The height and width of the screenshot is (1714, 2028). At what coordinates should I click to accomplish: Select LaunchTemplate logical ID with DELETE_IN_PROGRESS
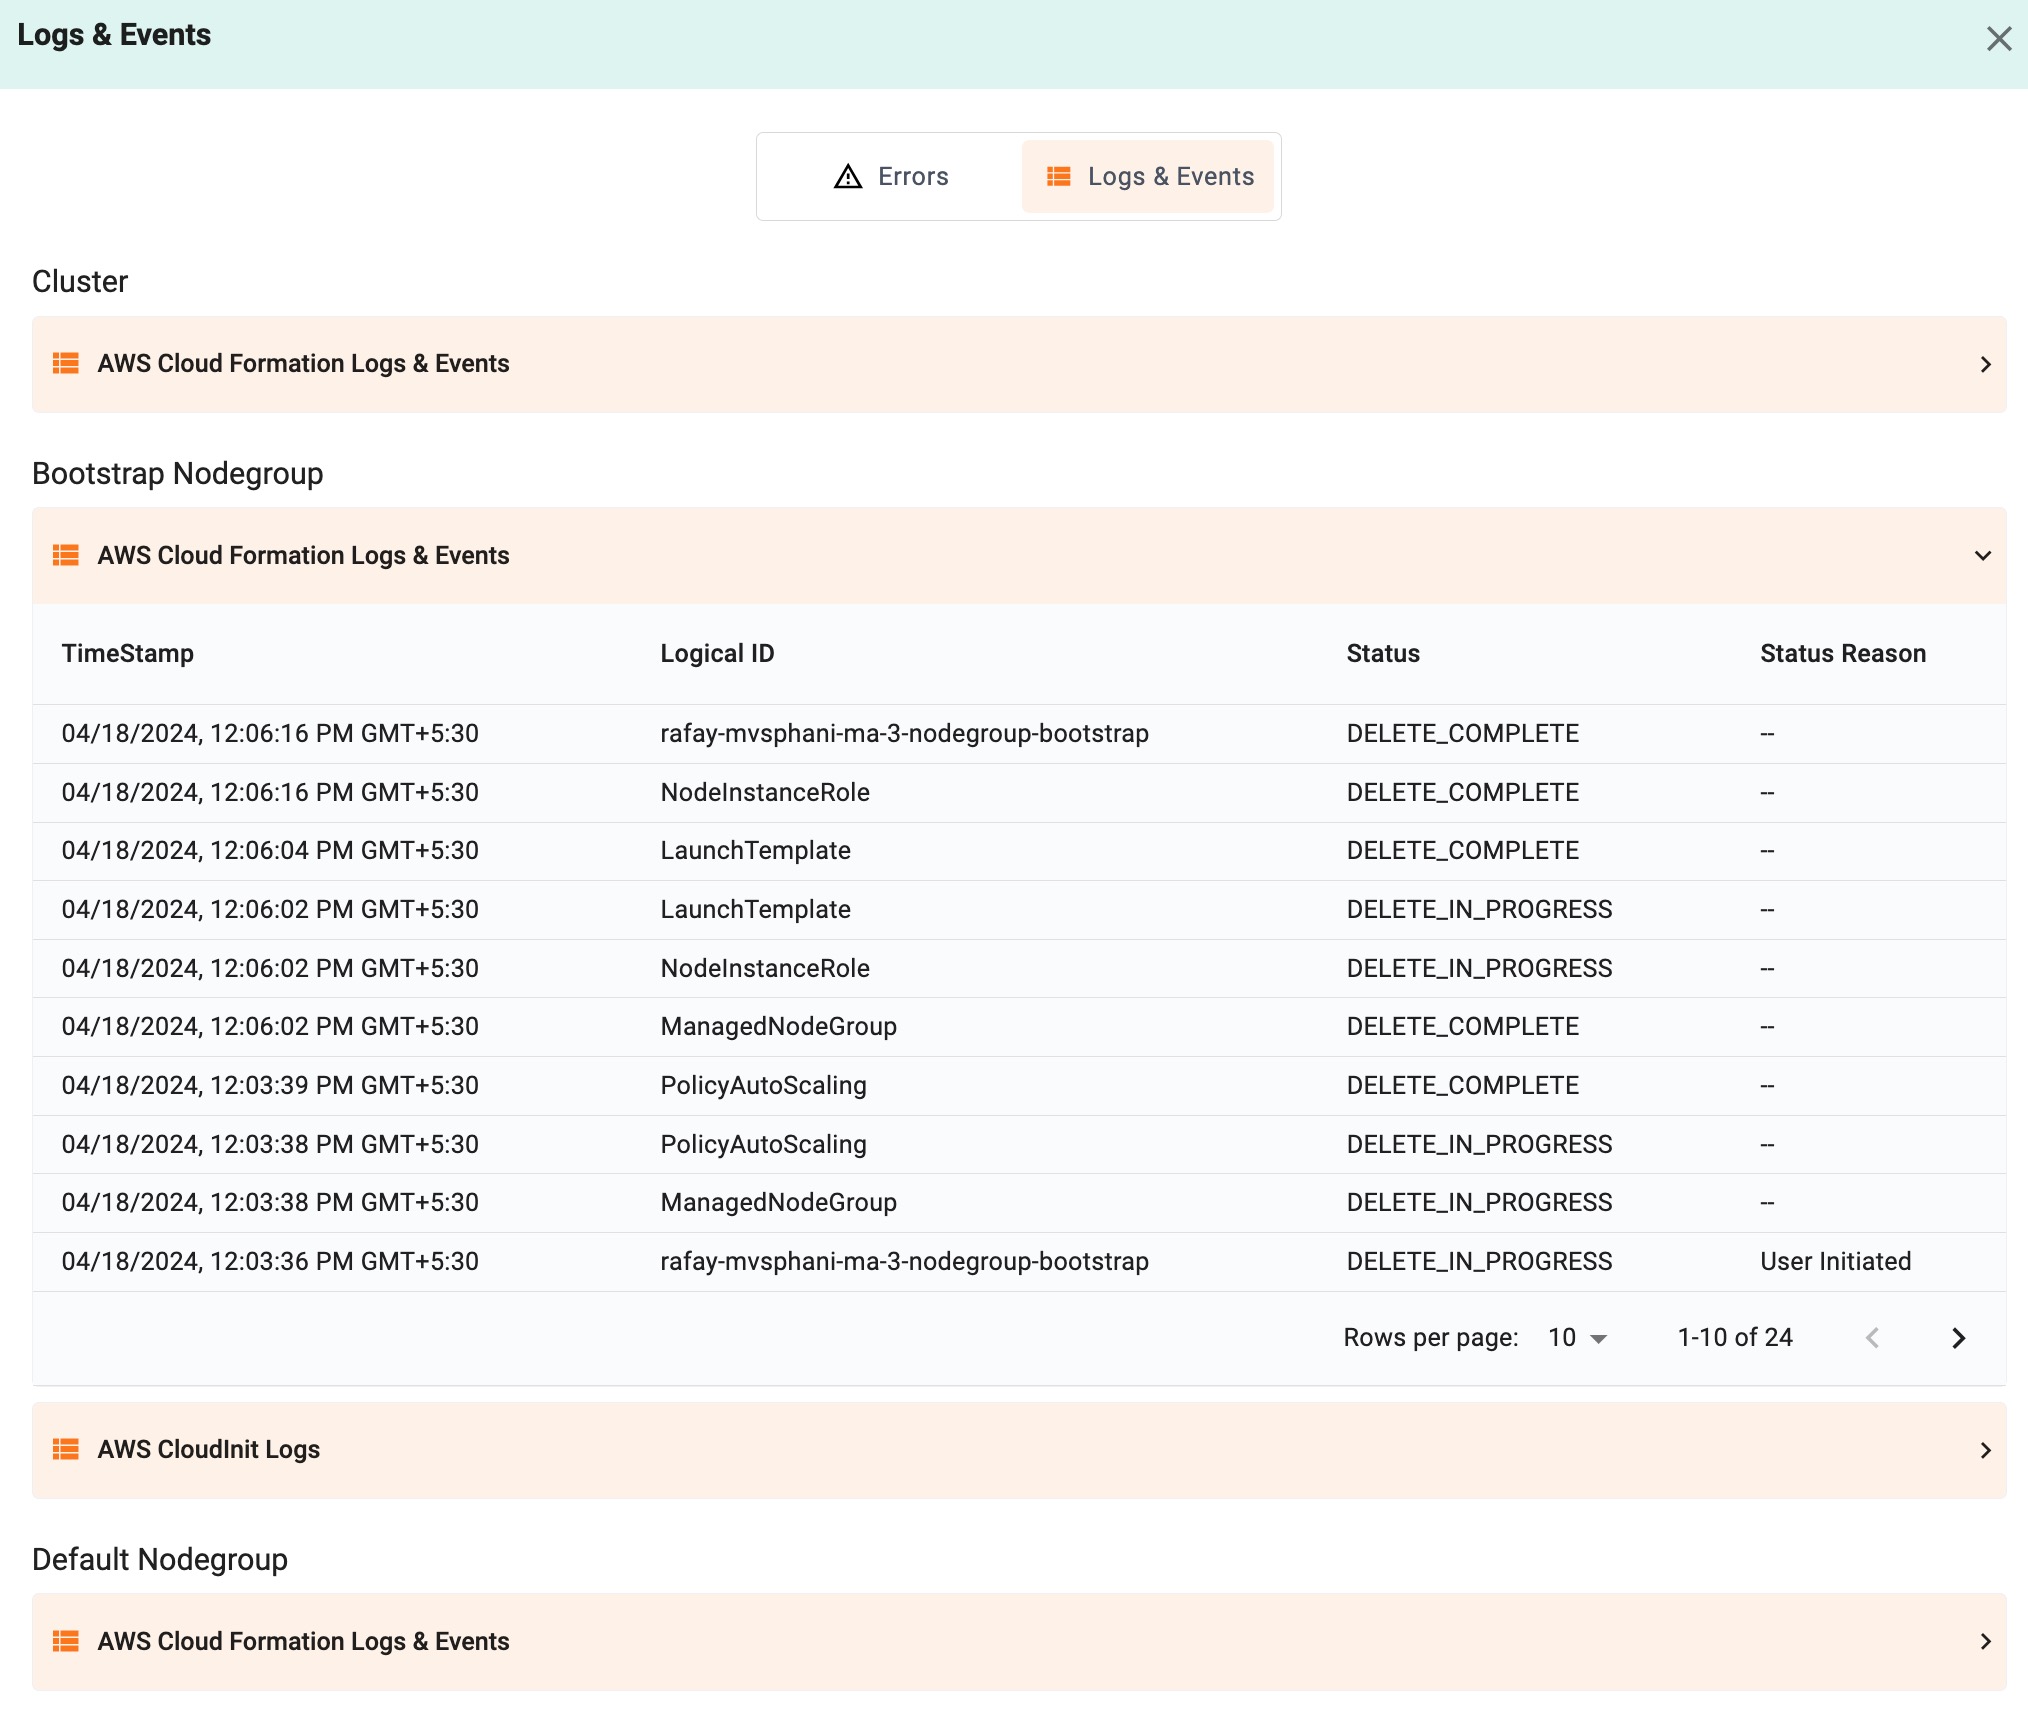755,909
